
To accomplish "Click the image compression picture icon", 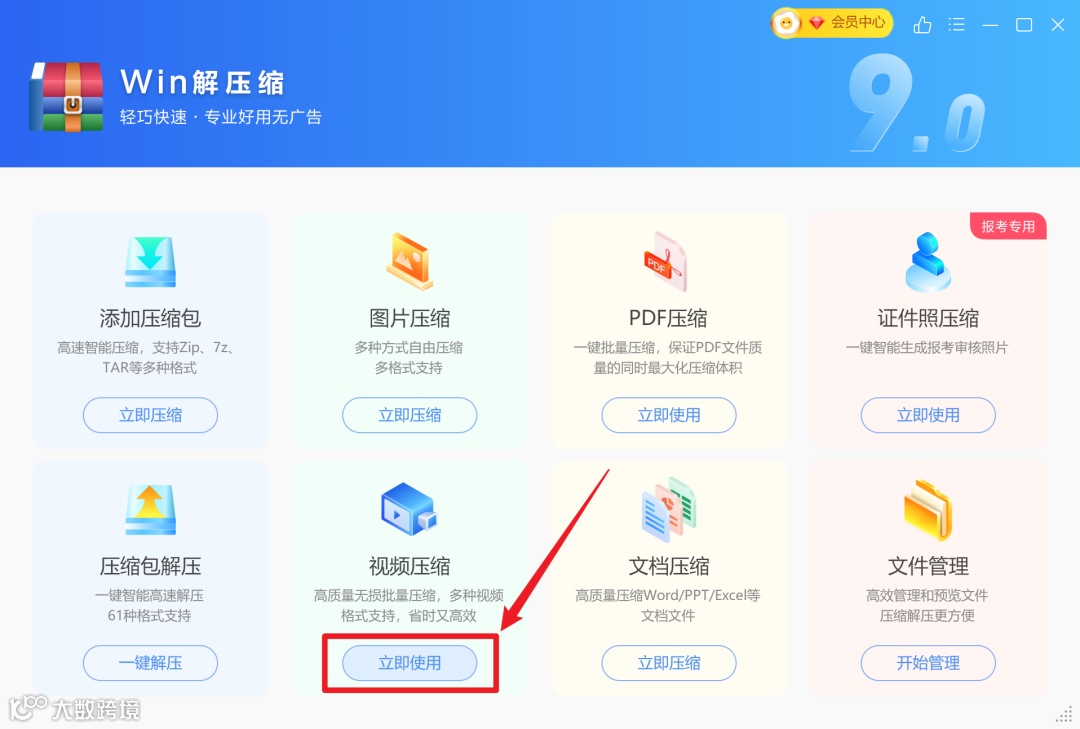I will (x=410, y=262).
